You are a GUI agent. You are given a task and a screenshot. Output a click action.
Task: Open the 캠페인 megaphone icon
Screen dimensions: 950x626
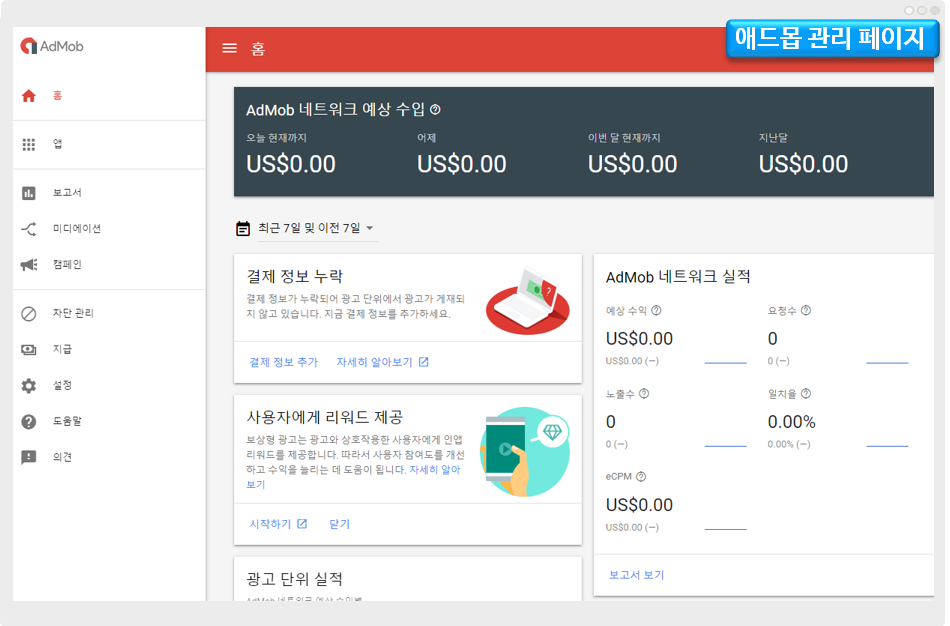29,265
